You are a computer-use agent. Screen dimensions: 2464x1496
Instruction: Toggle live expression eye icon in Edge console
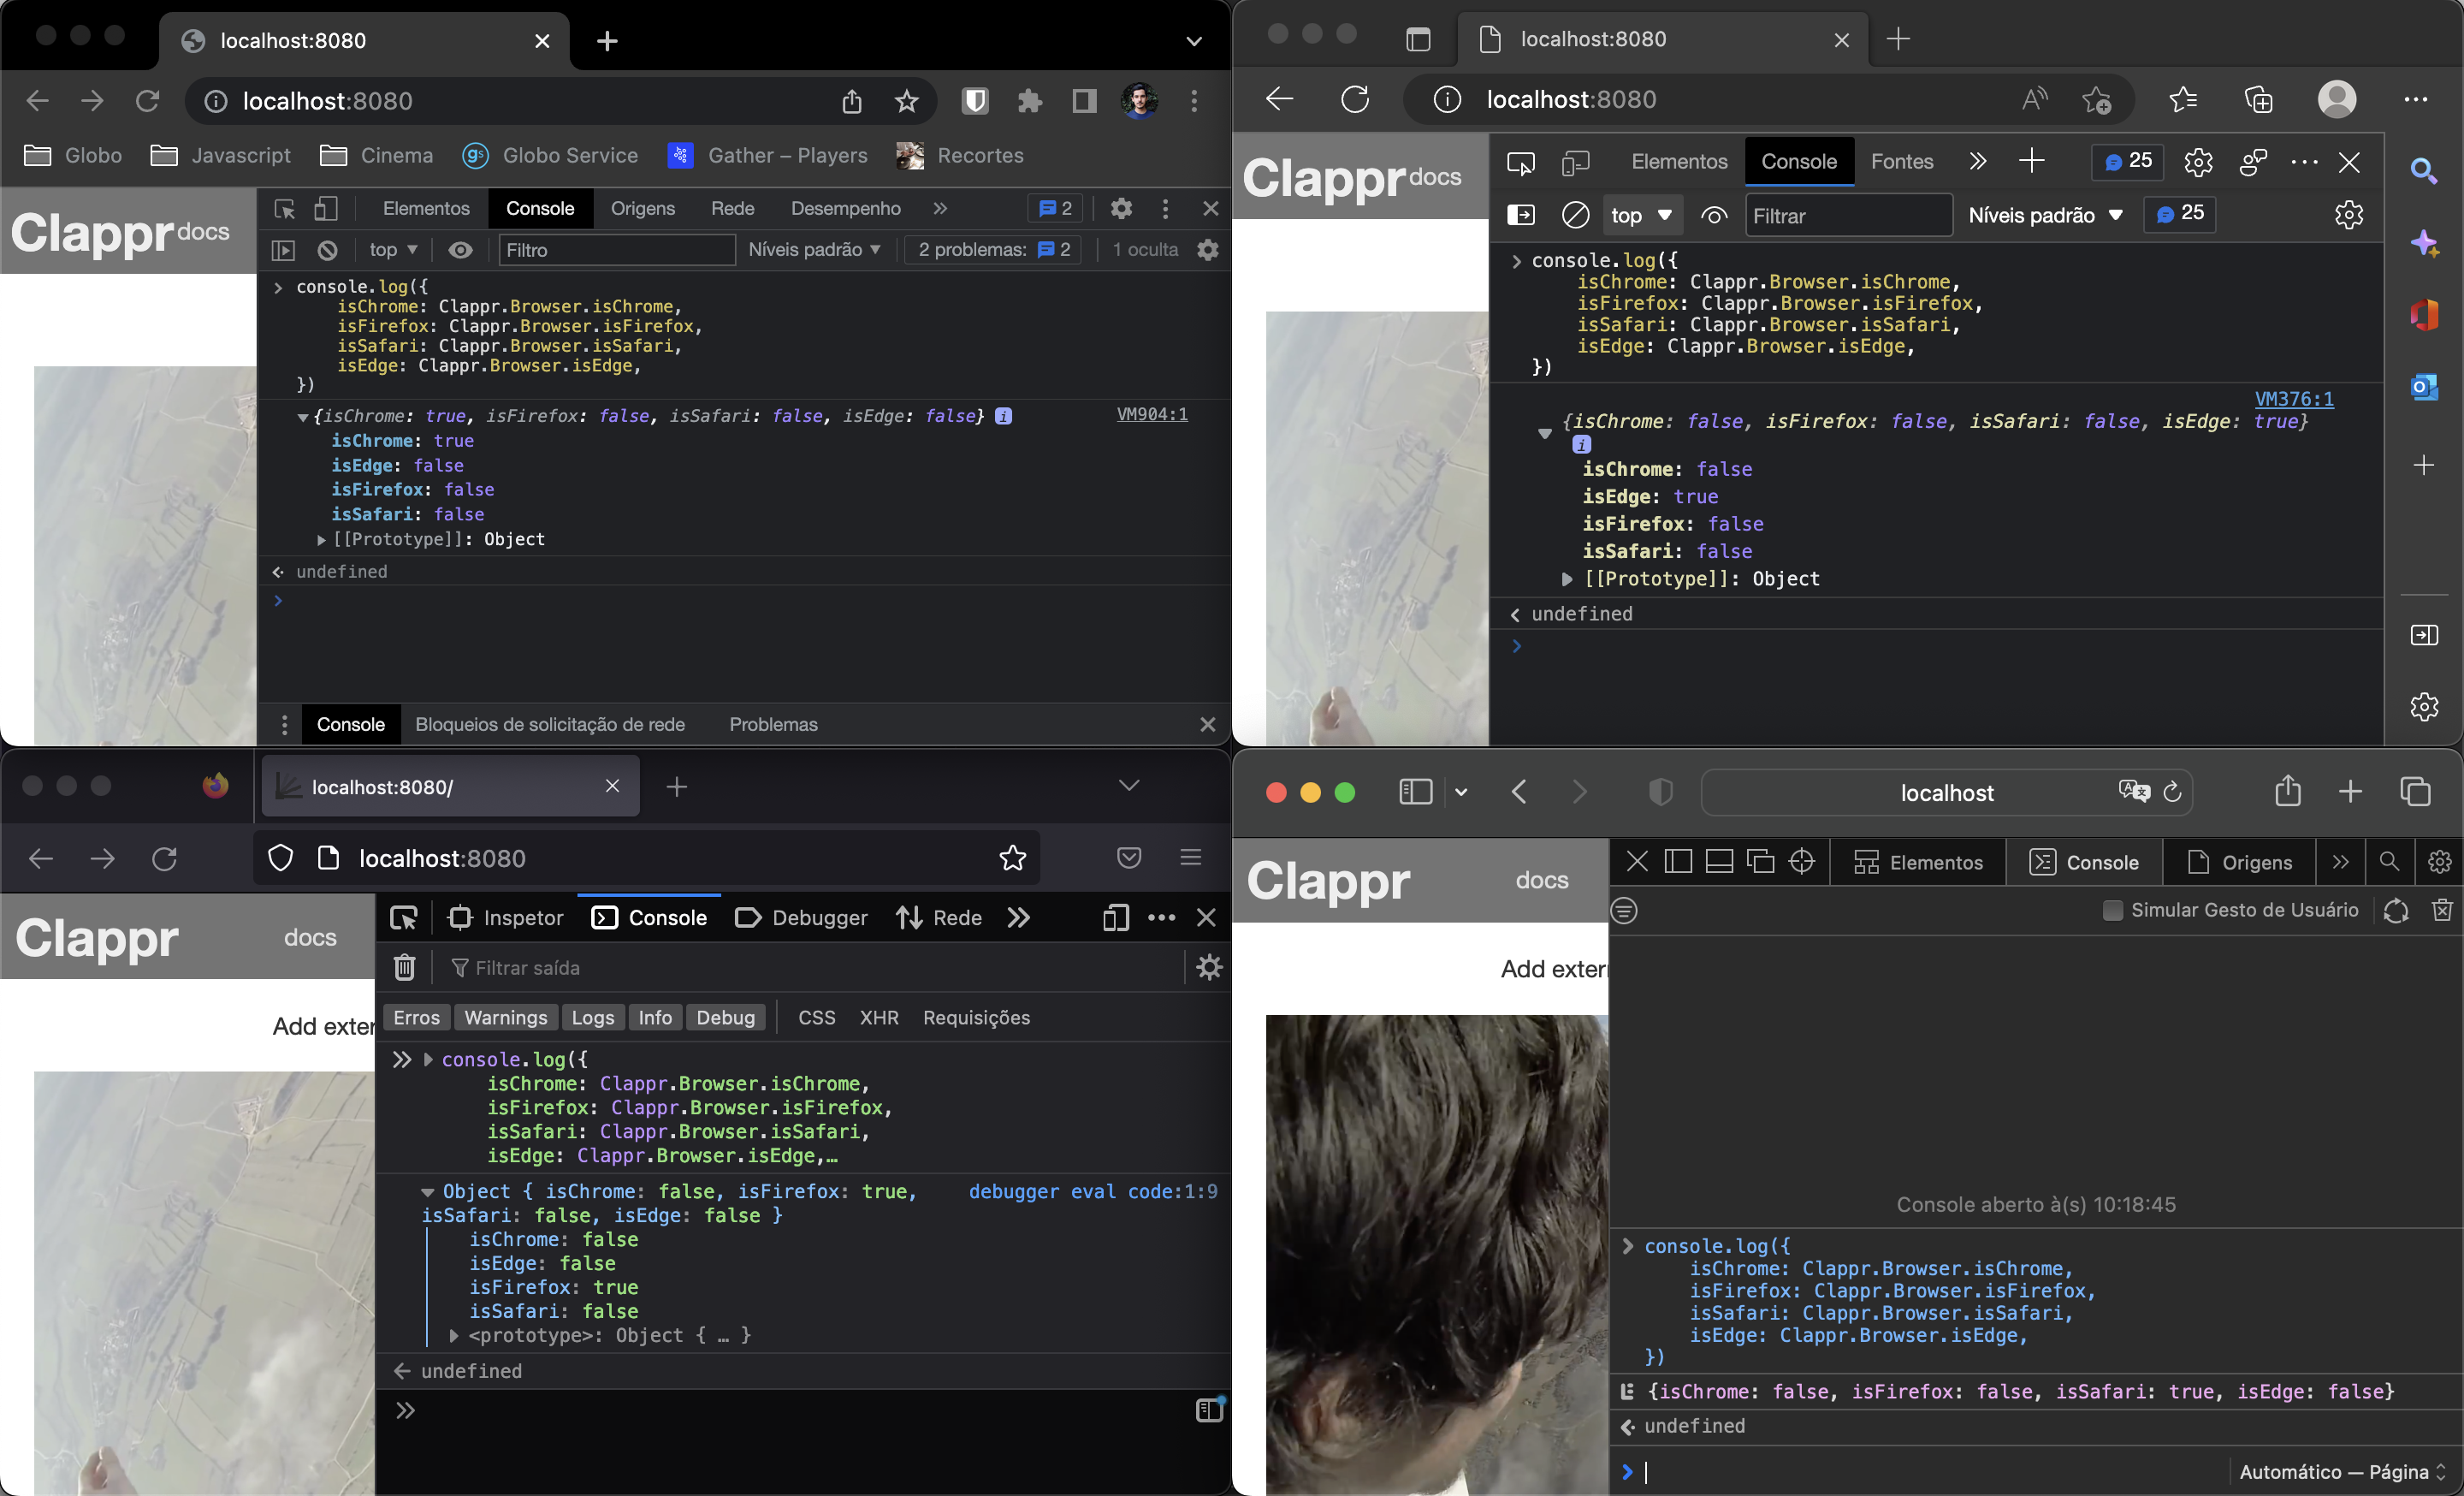[x=1714, y=215]
